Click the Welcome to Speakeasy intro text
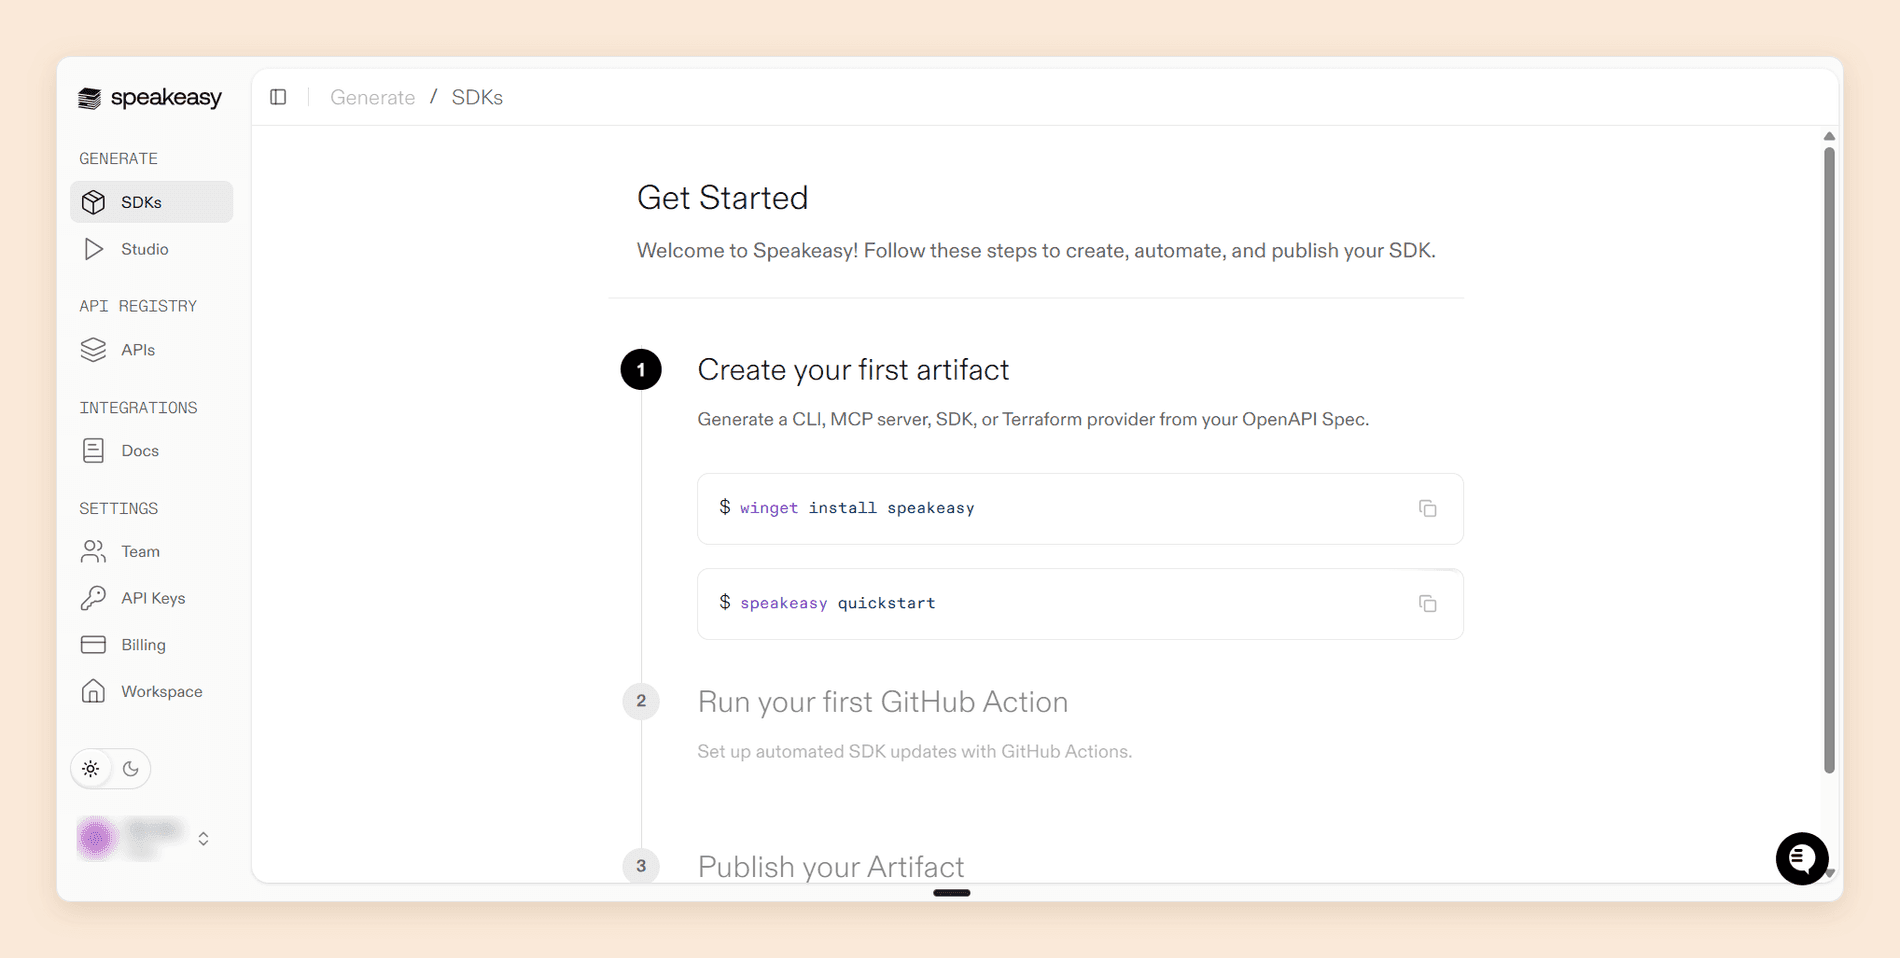The image size is (1900, 958). tap(1036, 251)
